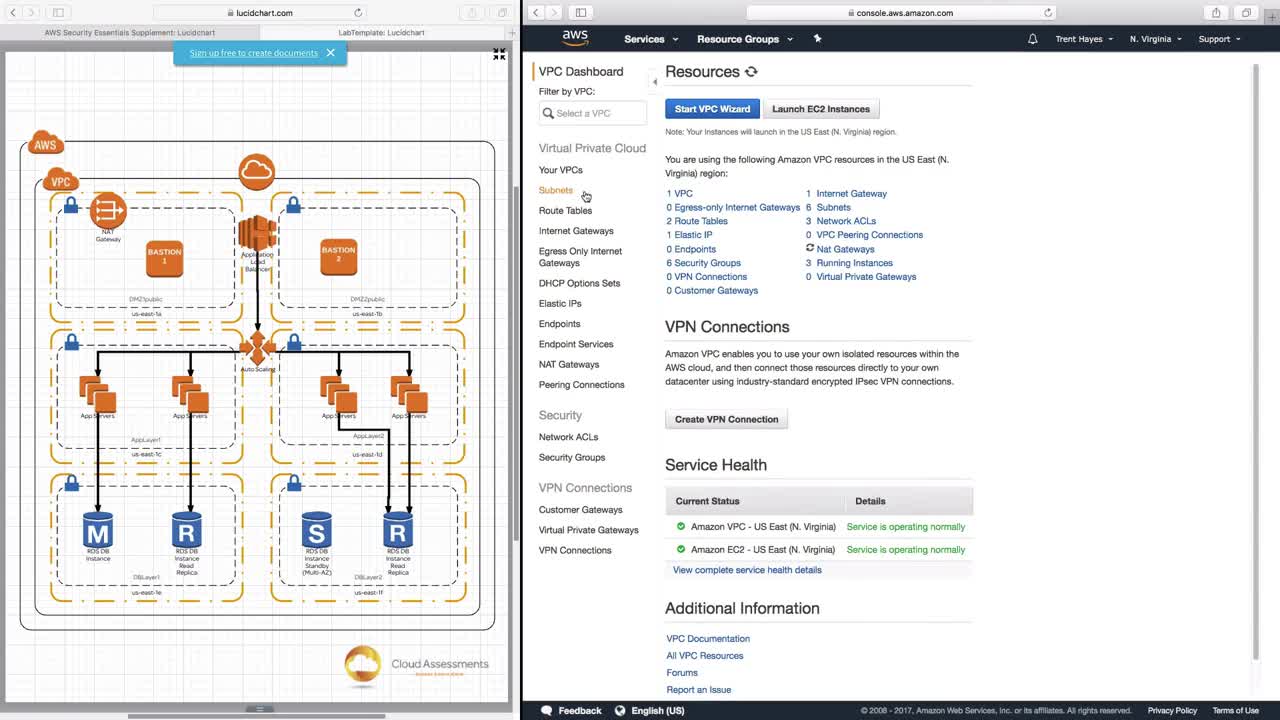Screen dimensions: 1280x720
Task: Click the Auto Scaling icon in the diagram
Action: point(257,348)
